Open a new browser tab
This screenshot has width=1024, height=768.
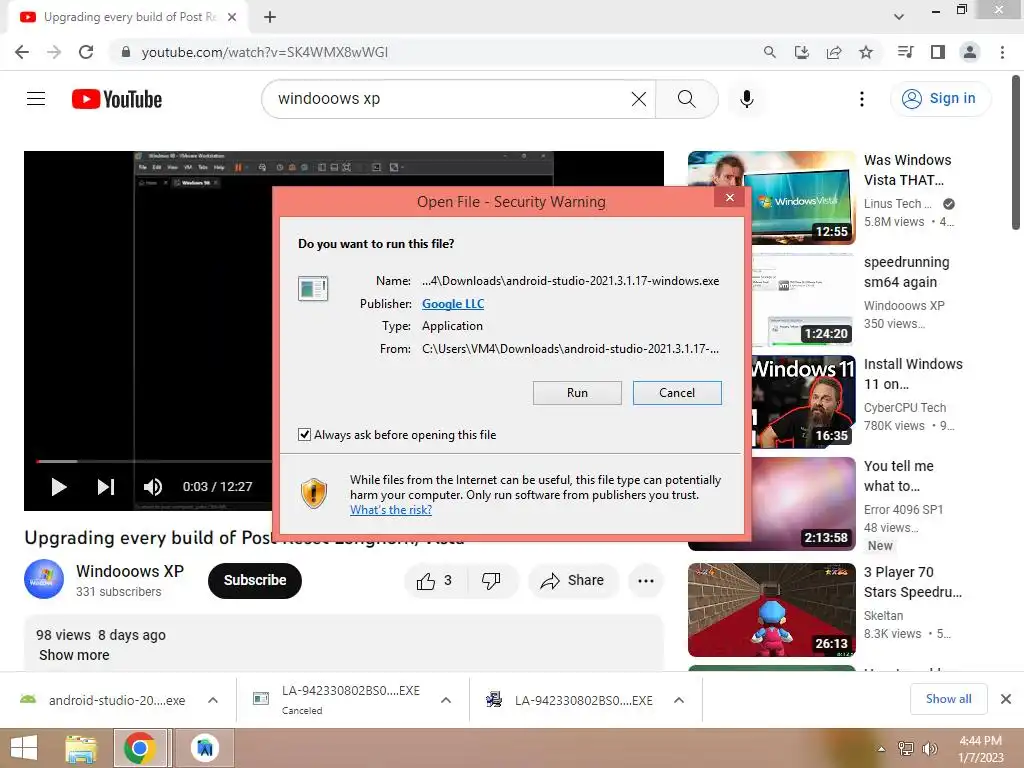(x=270, y=17)
